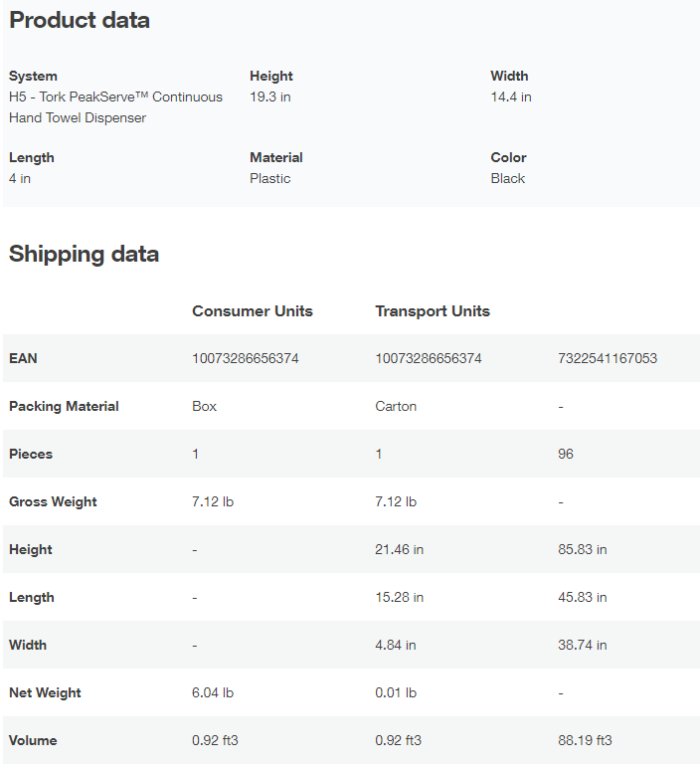
Task: Click the 96 pieces value
Action: [566, 454]
